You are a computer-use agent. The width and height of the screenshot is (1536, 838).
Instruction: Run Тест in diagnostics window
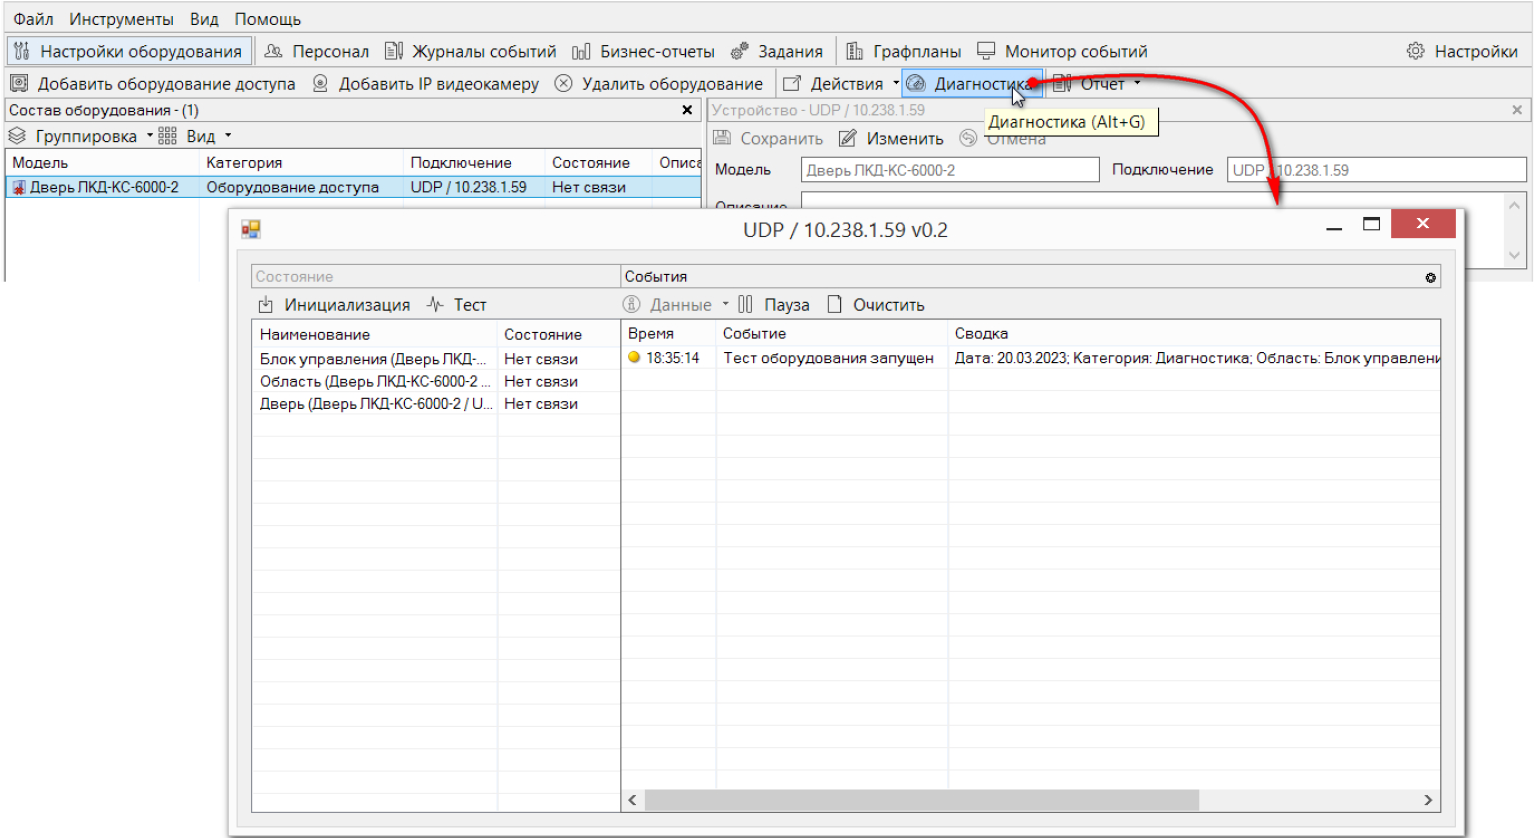pos(457,305)
